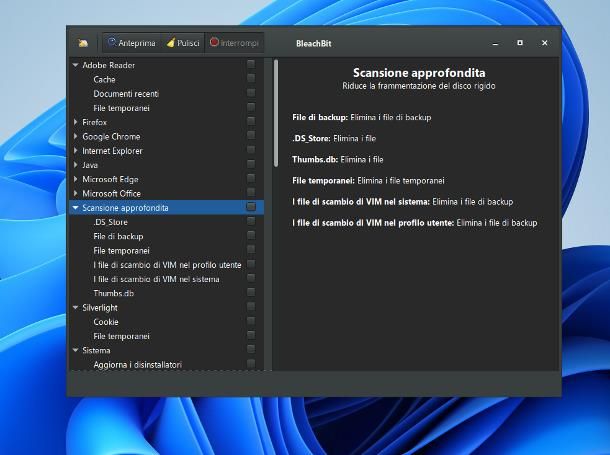Click the cleaner list vertical scrollbar

point(276,113)
